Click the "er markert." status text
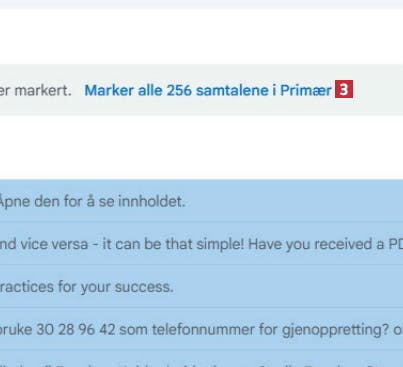This screenshot has height=367, width=403. point(36,90)
